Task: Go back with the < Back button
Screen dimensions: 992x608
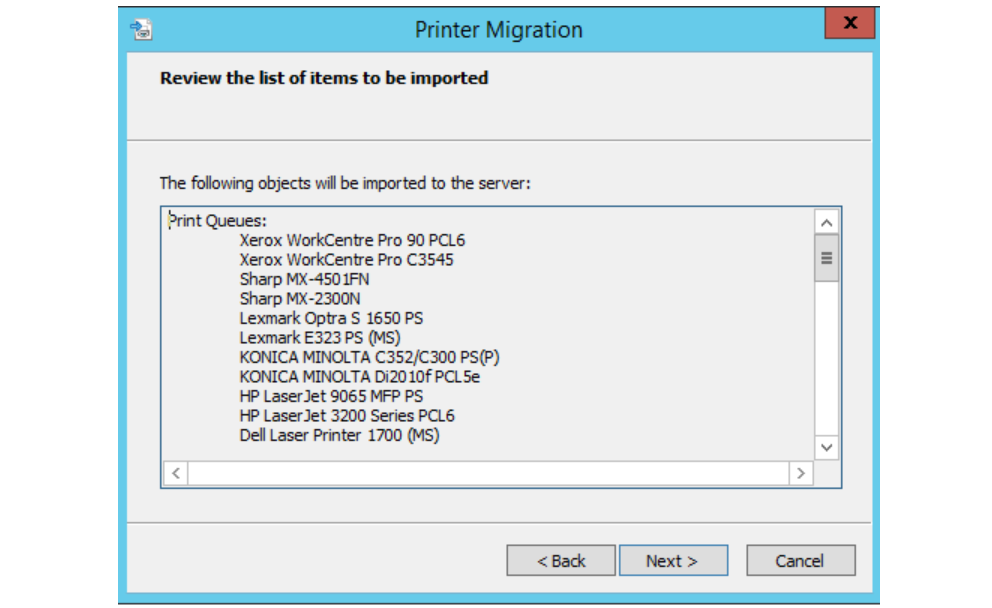Action: [561, 561]
